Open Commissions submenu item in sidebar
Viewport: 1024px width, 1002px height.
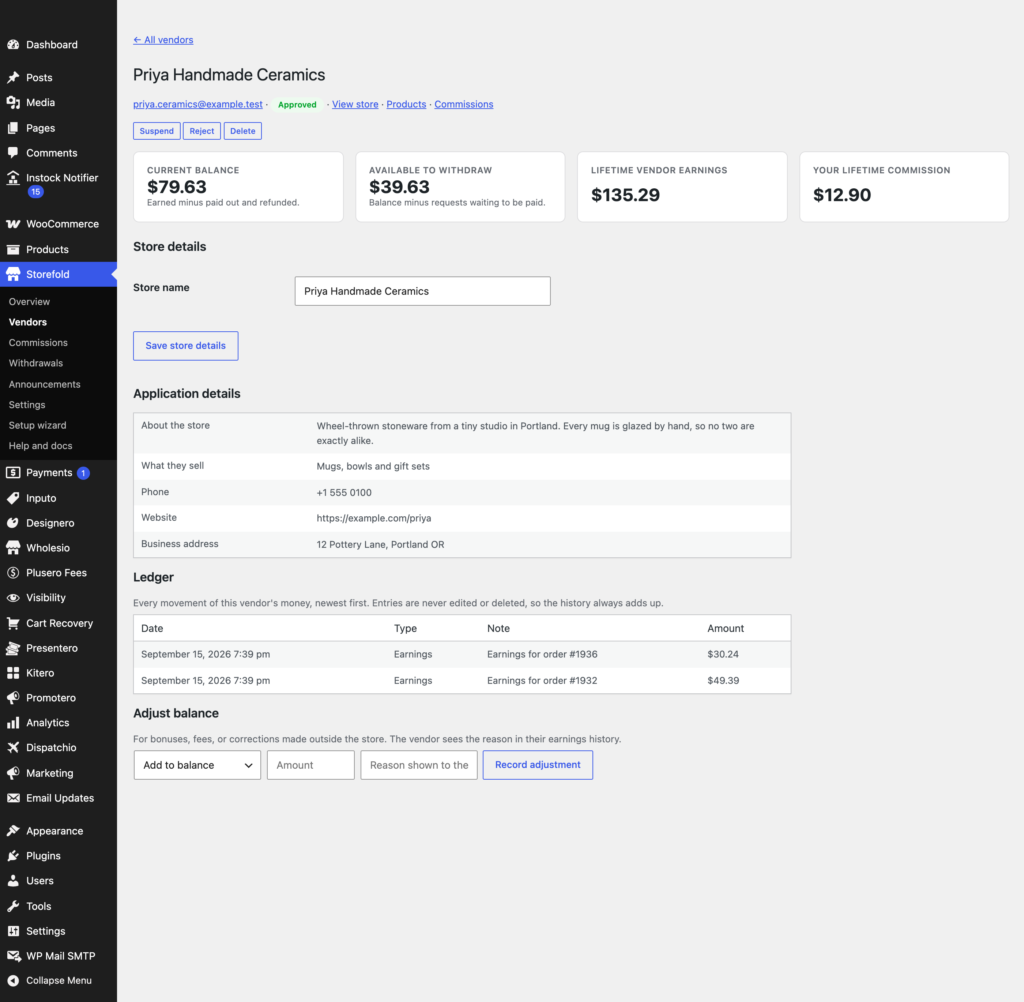[38, 342]
